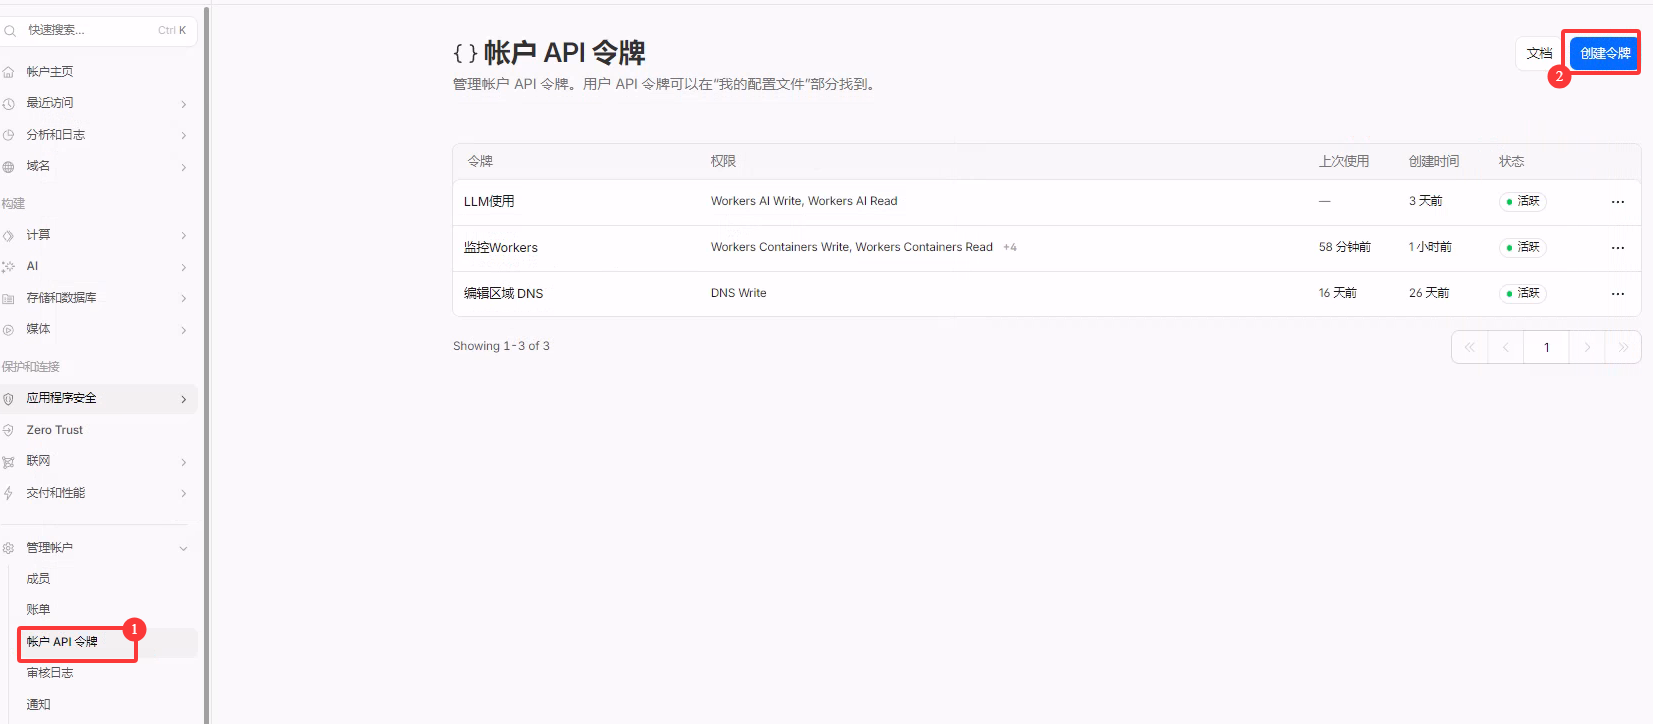Image resolution: width=1653 pixels, height=724 pixels.
Task: Click the shield icon beside 应用程序安全
Action: click(9, 399)
